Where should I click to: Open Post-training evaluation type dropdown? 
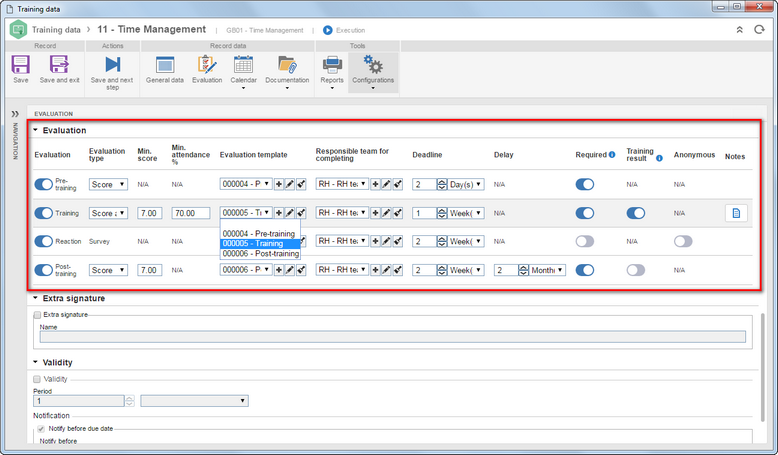pos(108,270)
